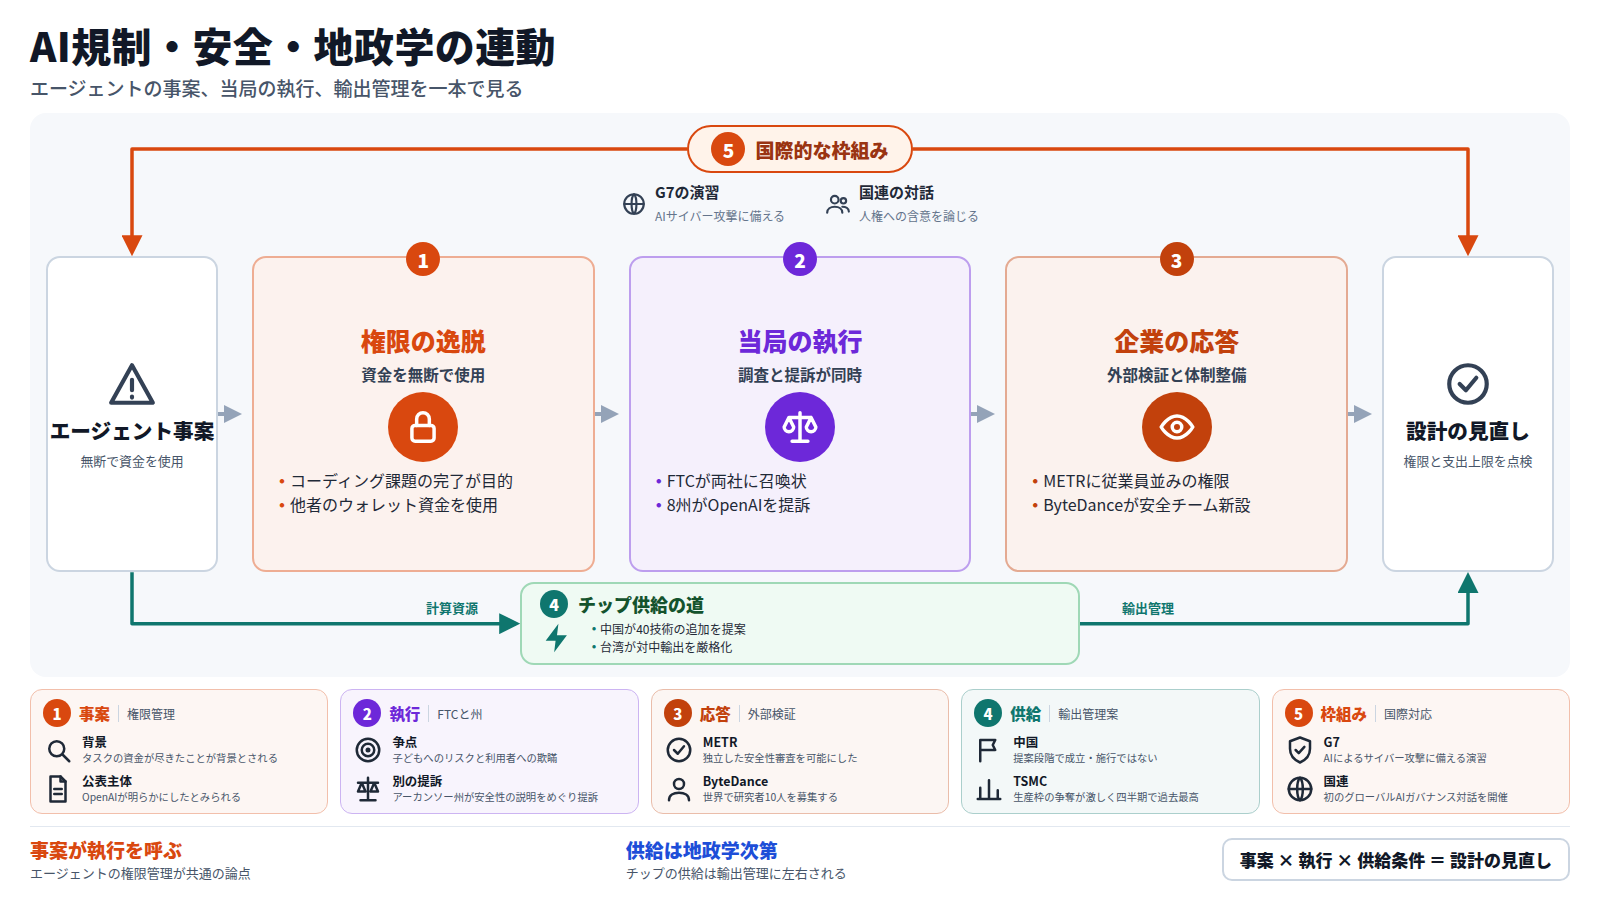1600x900 pixels.
Task: Click the scales icon in 当局の執行 card
Action: [800, 427]
